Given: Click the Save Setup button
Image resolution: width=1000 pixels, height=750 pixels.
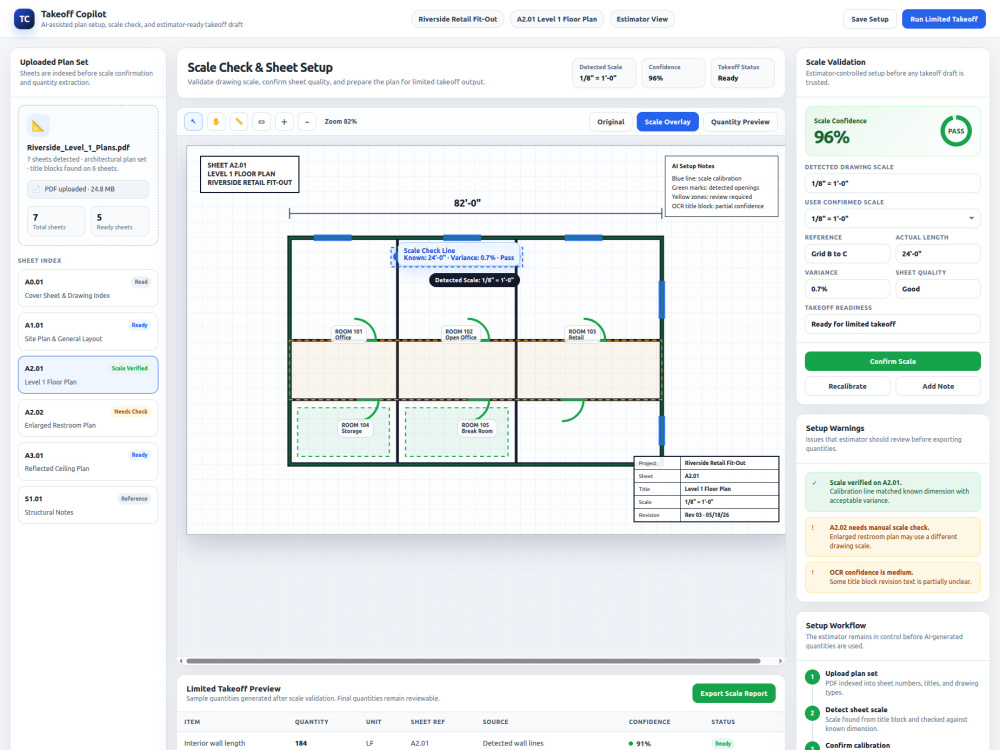Looking at the screenshot, I should point(870,19).
